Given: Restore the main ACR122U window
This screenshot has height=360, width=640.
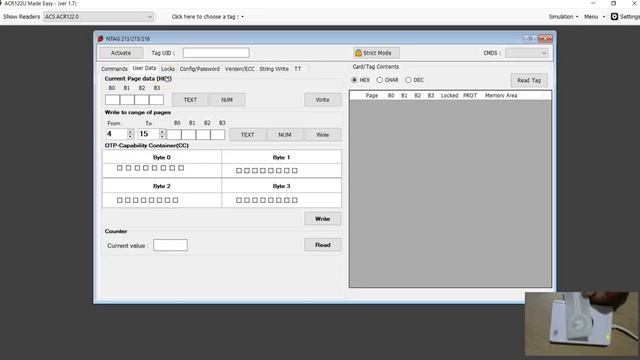Looking at the screenshot, I should [x=613, y=3].
